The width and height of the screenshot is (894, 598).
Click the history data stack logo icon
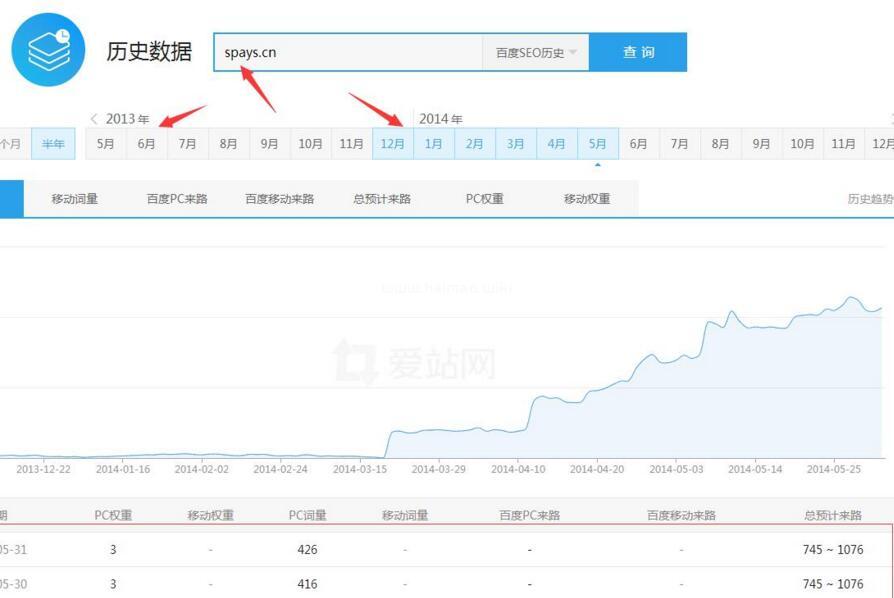point(48,50)
